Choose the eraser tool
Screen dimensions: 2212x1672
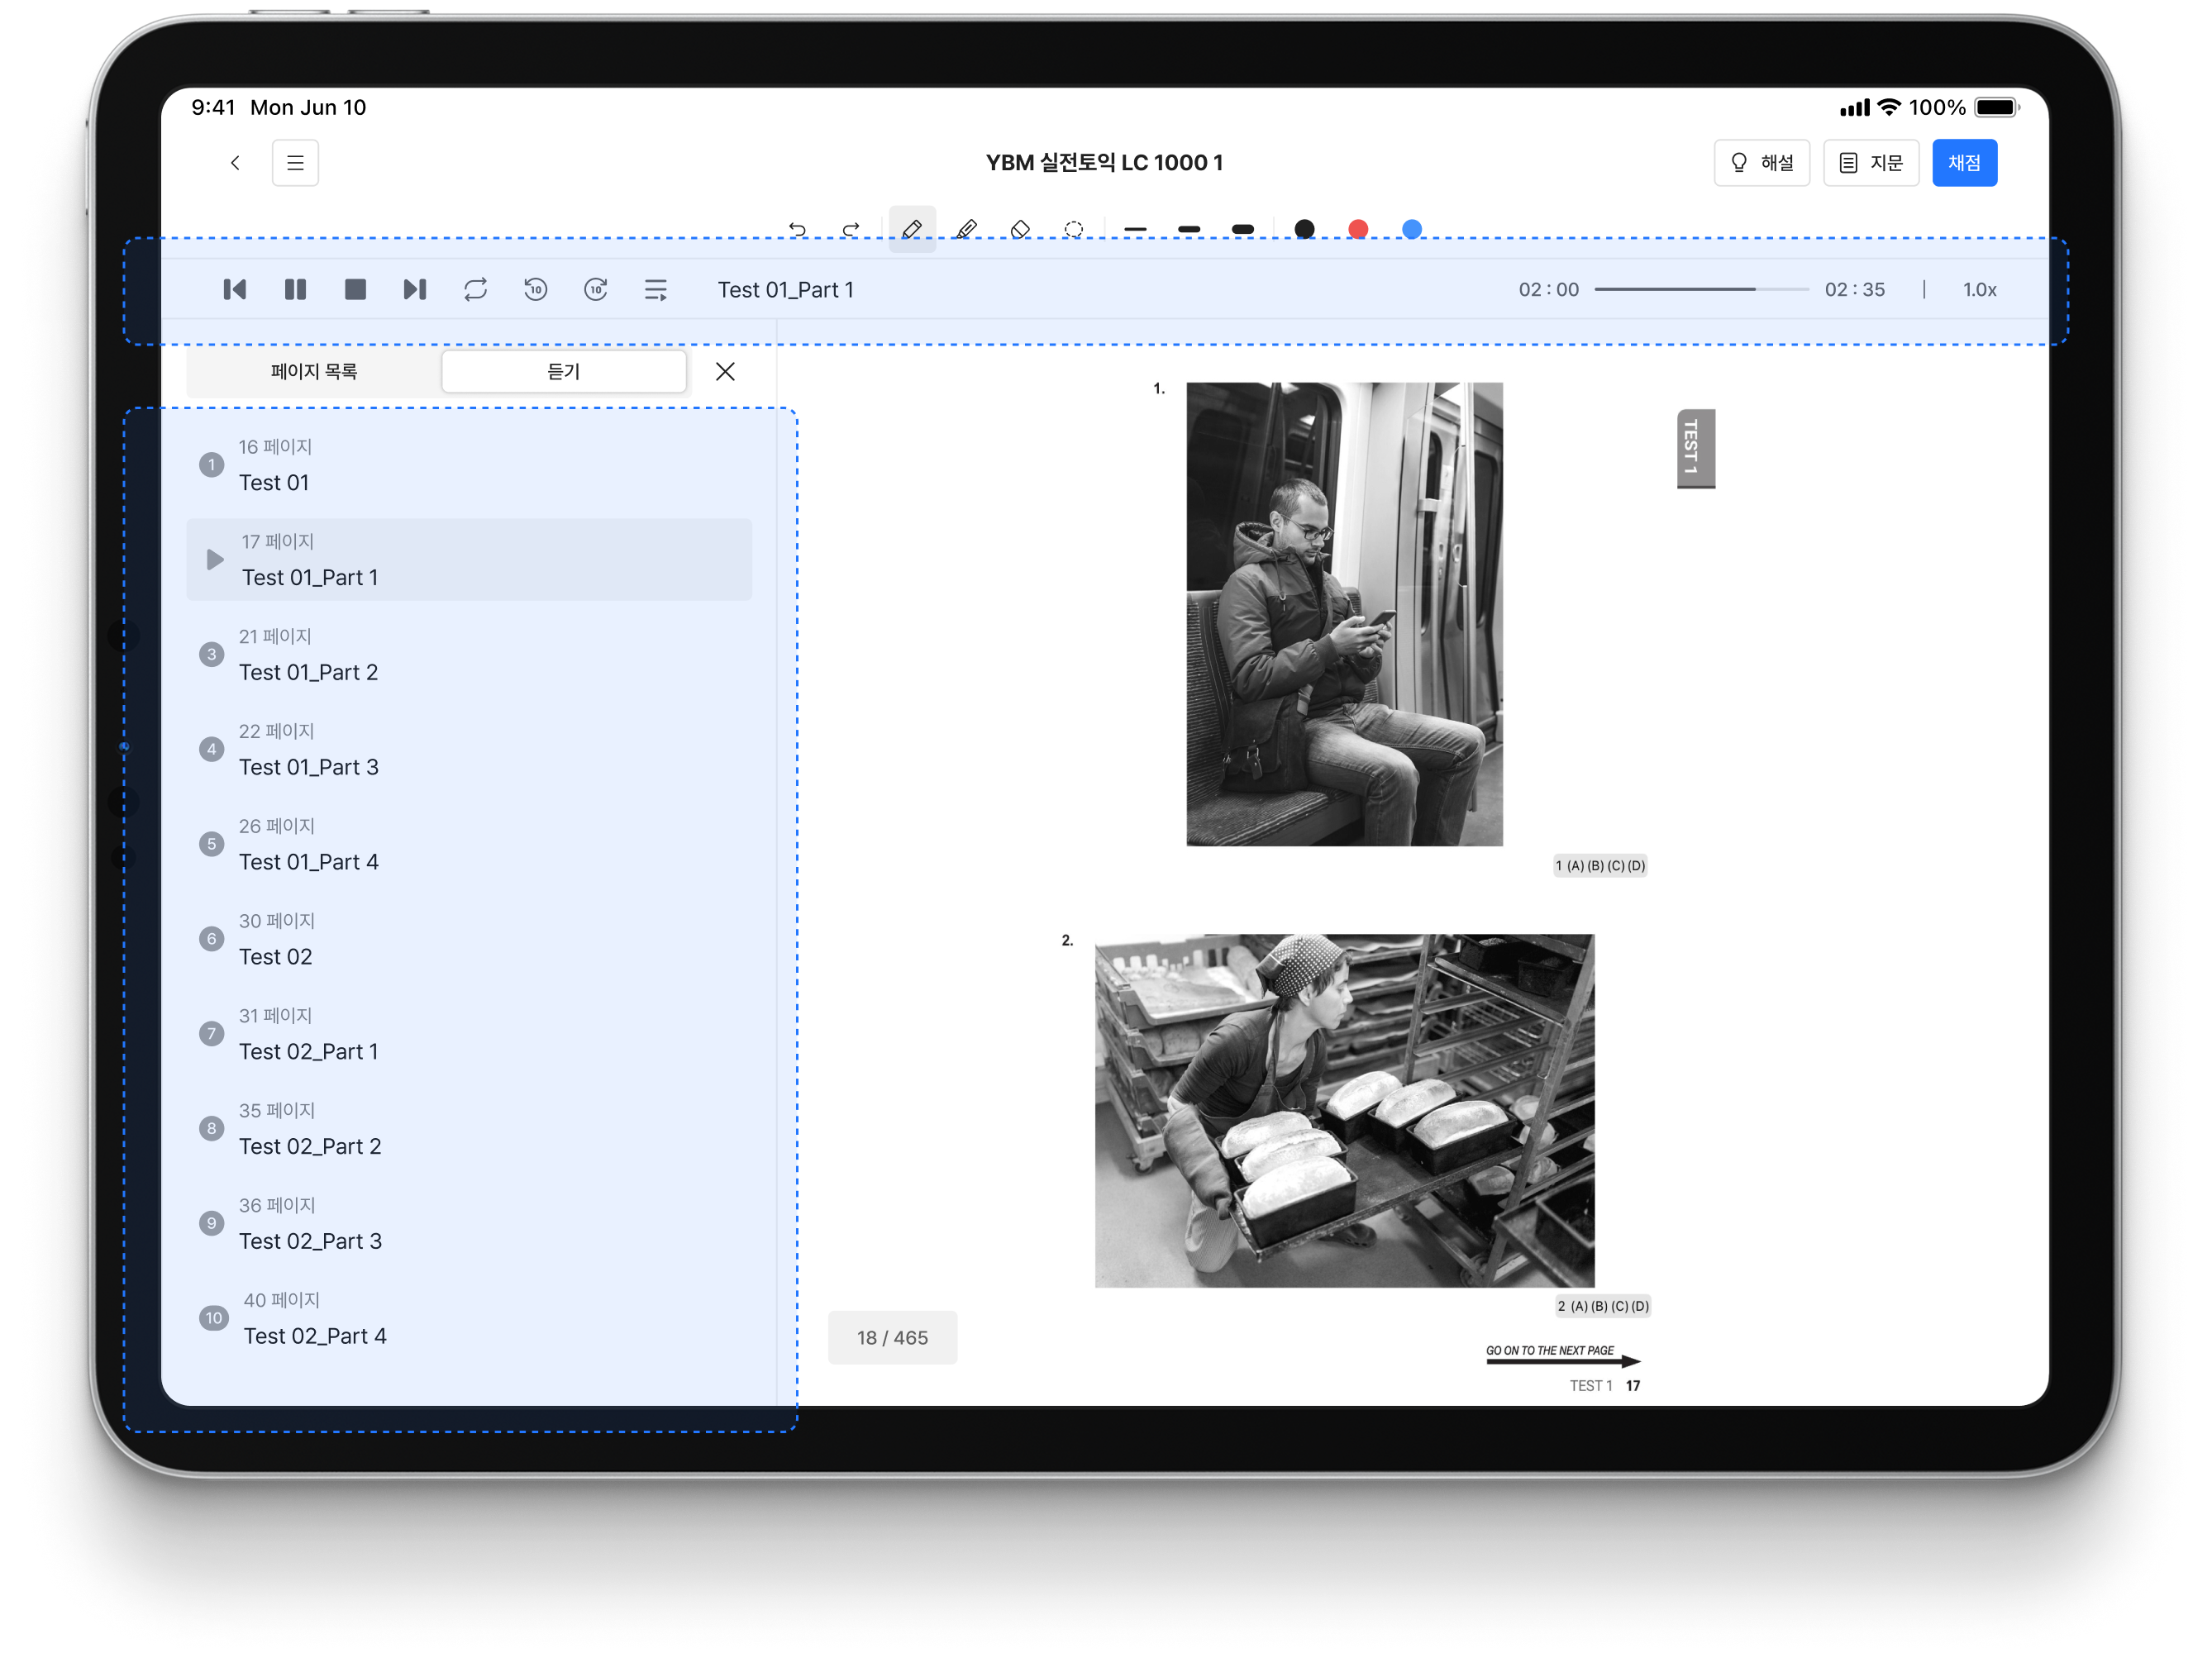[1020, 230]
